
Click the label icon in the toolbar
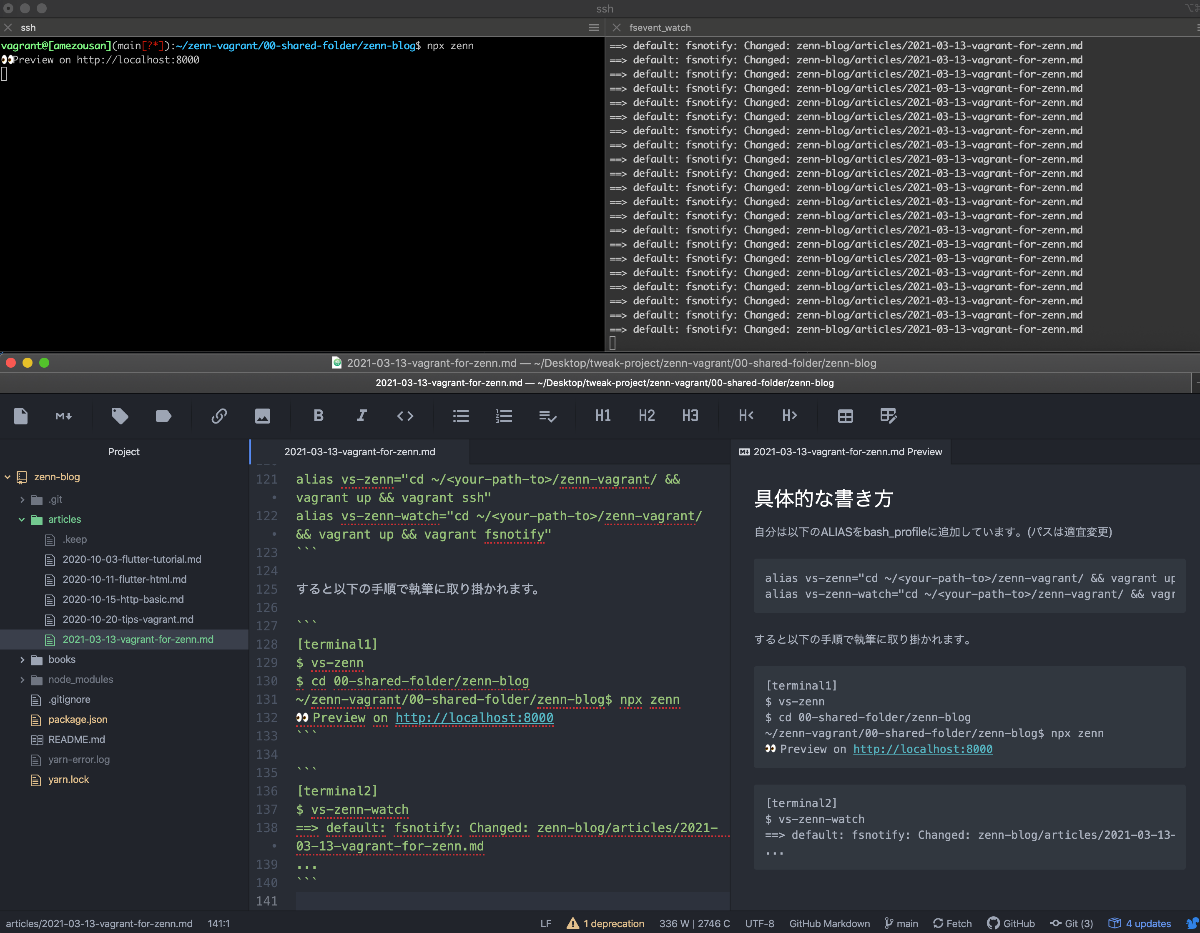click(163, 416)
